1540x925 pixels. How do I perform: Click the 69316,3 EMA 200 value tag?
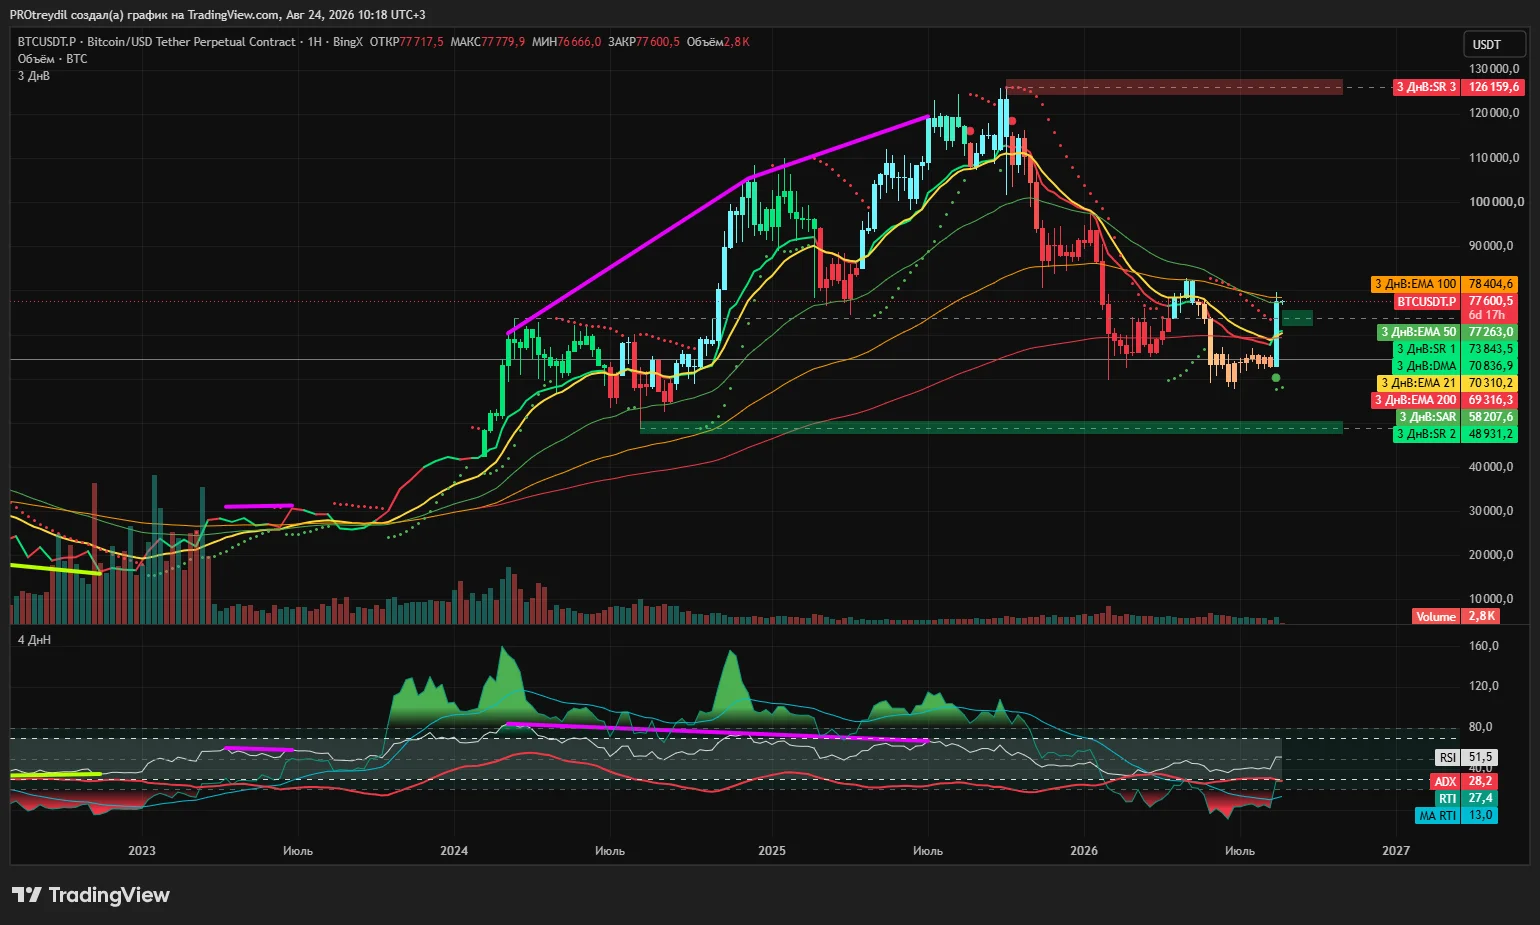point(1491,400)
